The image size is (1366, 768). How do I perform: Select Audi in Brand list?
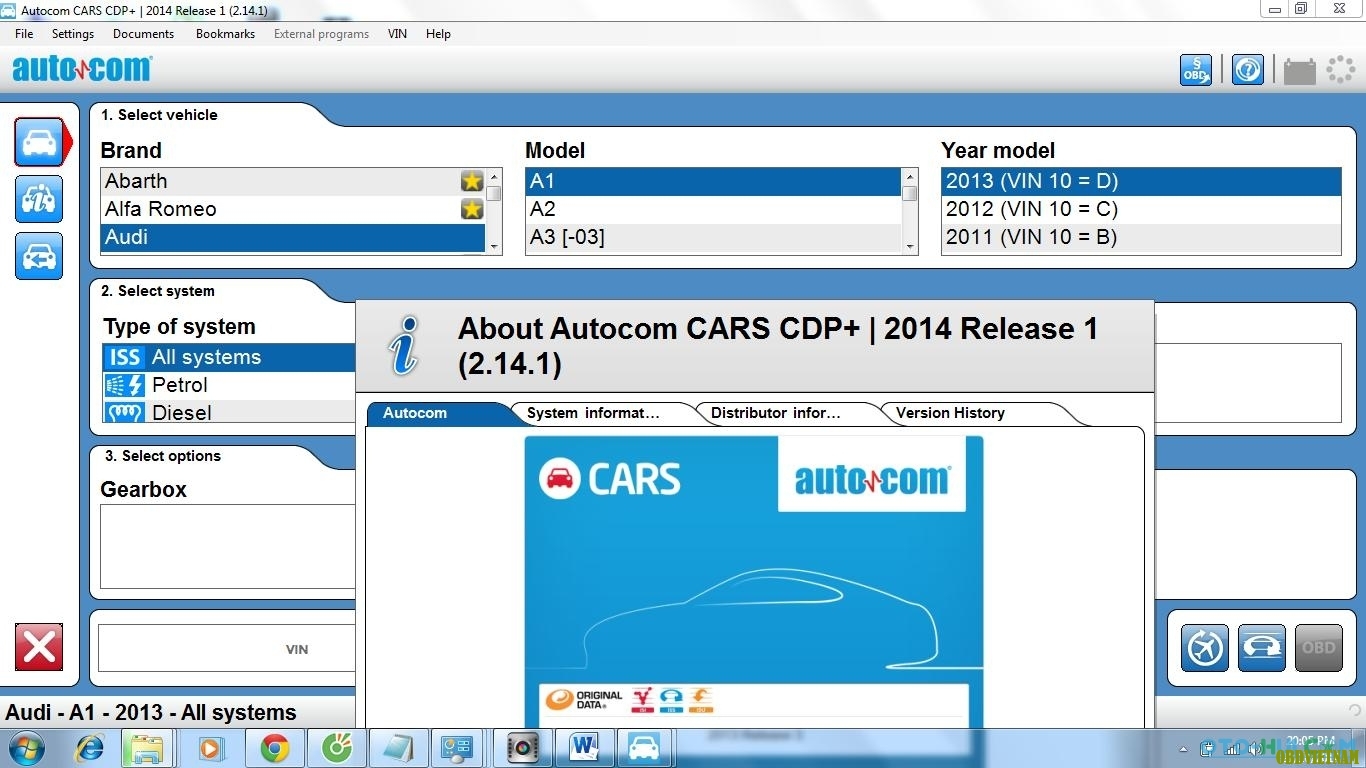293,237
